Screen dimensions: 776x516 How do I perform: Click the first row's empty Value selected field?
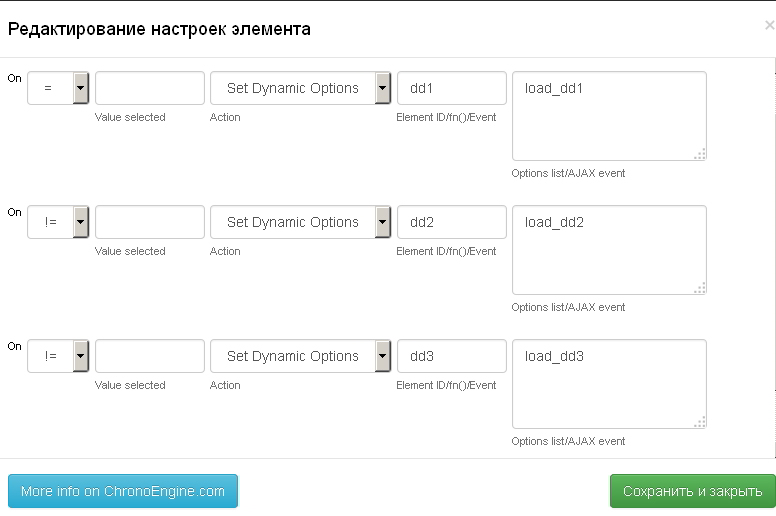(150, 88)
